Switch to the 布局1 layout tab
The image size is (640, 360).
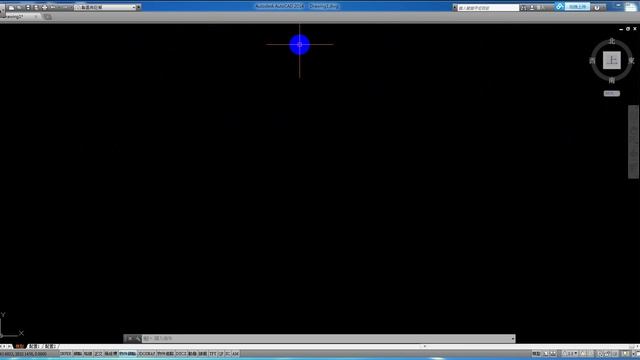(x=34, y=346)
